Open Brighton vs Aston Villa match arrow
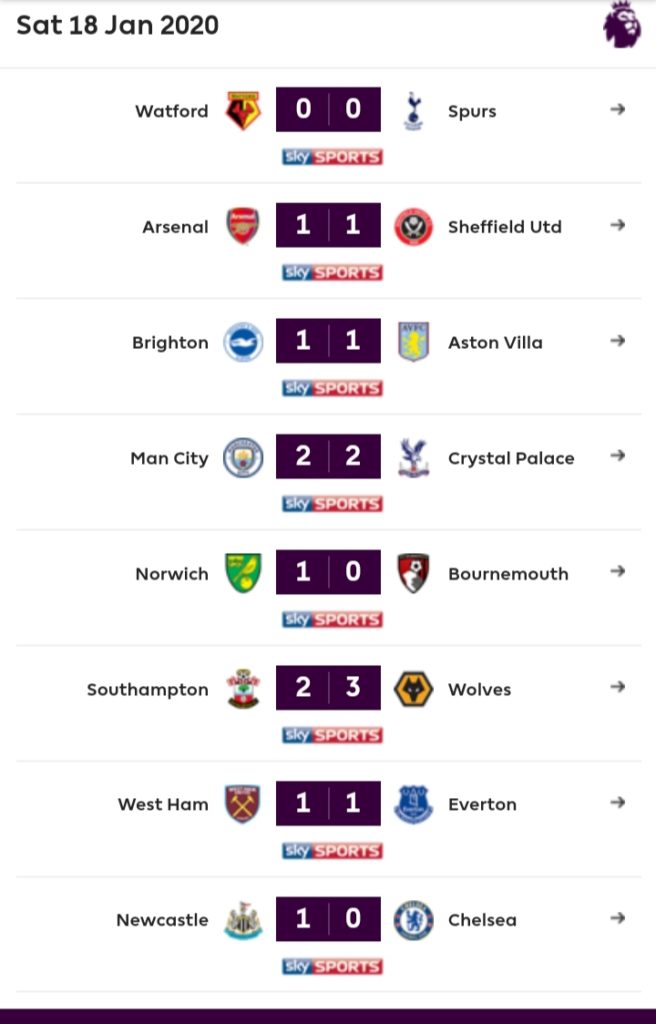Viewport: 656px width, 1024px height. (x=618, y=341)
